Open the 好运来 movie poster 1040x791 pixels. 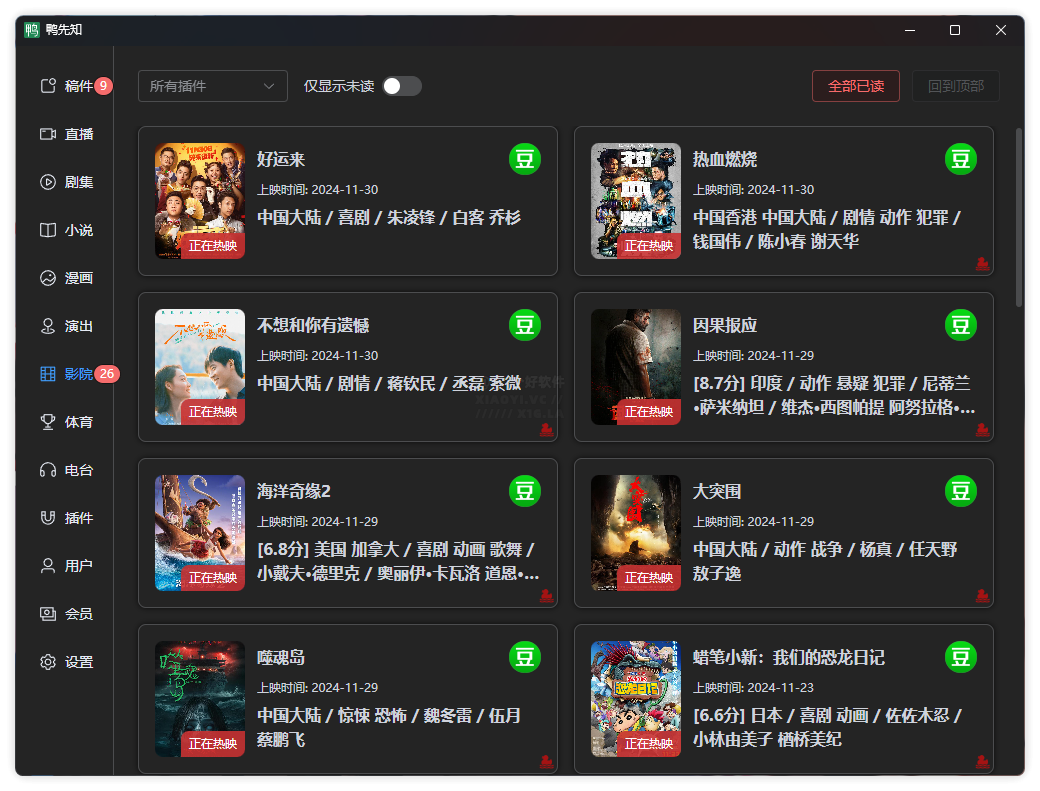(x=200, y=201)
